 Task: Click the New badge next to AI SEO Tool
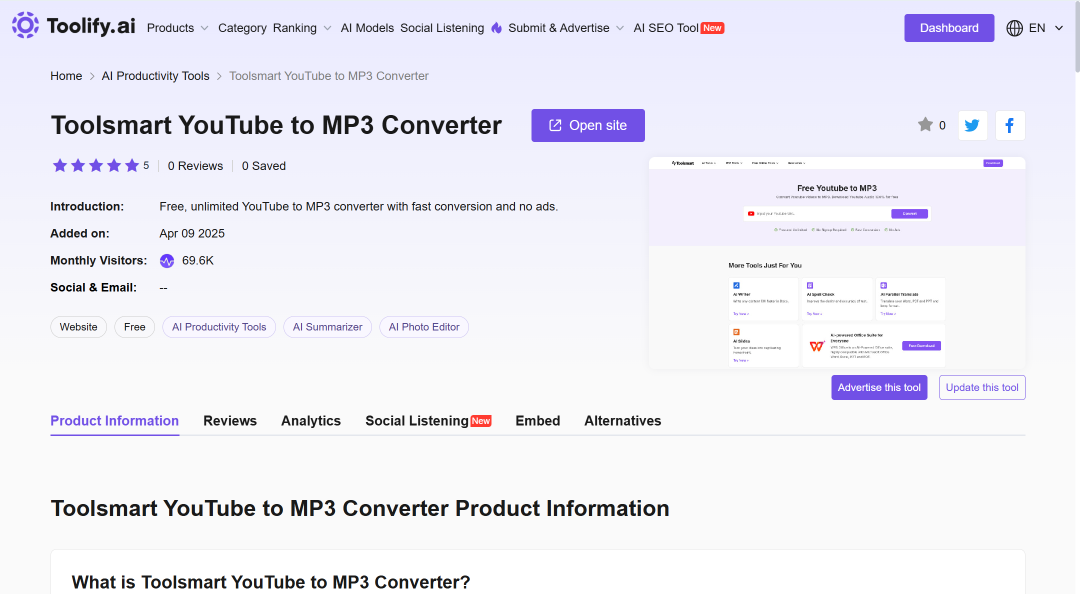(x=712, y=28)
